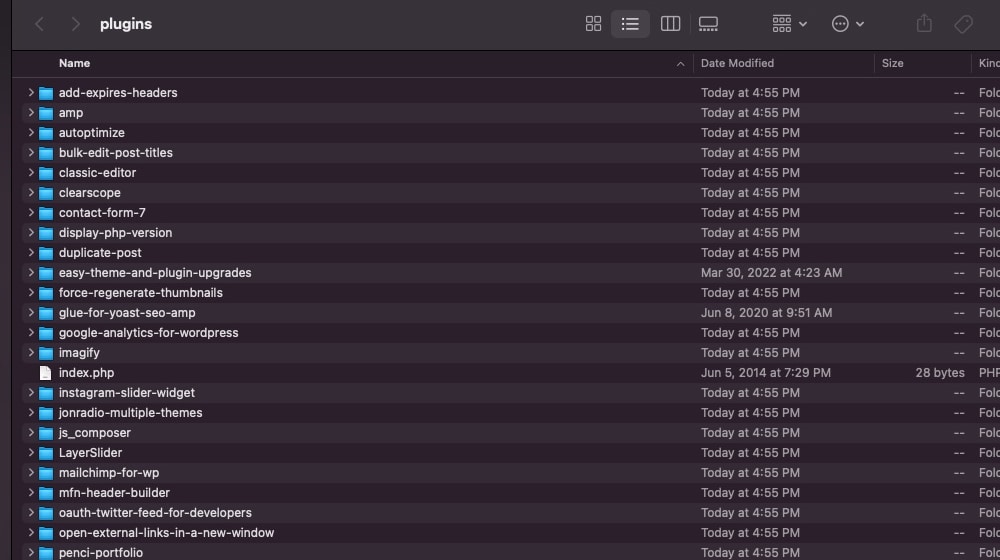Select the 'classic-editor' name

[97, 172]
